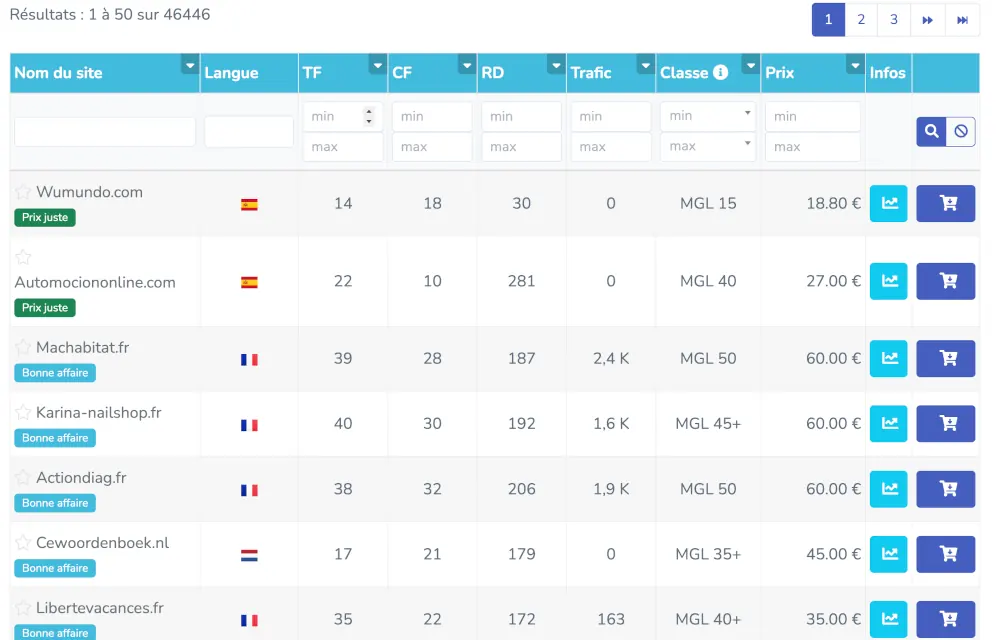This screenshot has height=640, width=1000.
Task: Open stats chart for Karina-nailshop.fr
Action: (x=888, y=423)
